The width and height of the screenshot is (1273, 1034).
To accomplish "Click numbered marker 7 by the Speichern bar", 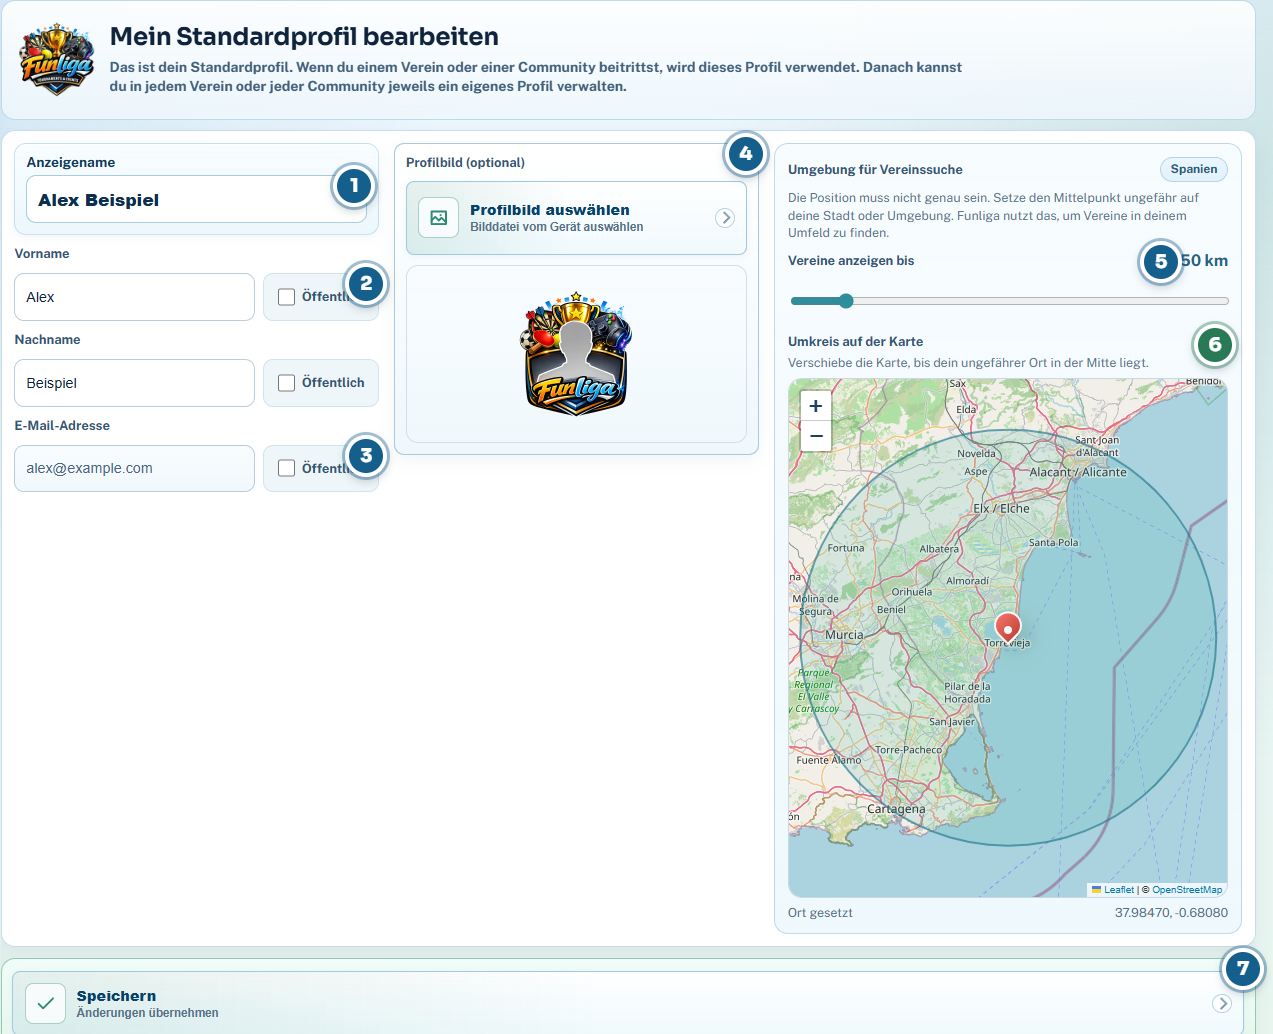I will click(1243, 968).
